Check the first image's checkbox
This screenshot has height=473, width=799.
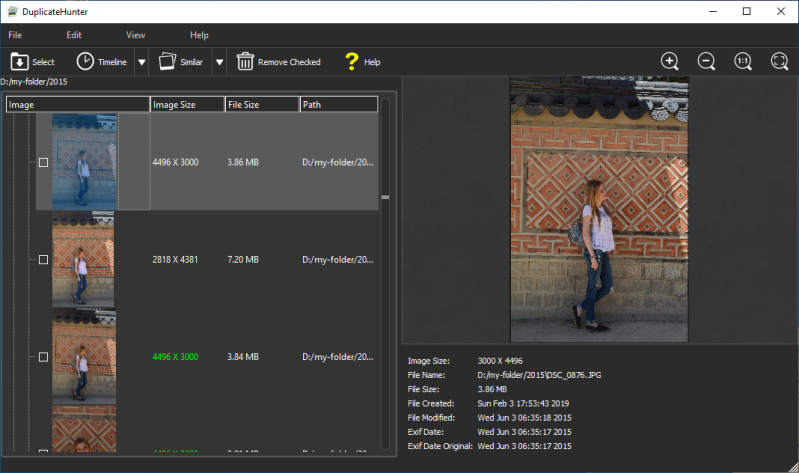(43, 162)
